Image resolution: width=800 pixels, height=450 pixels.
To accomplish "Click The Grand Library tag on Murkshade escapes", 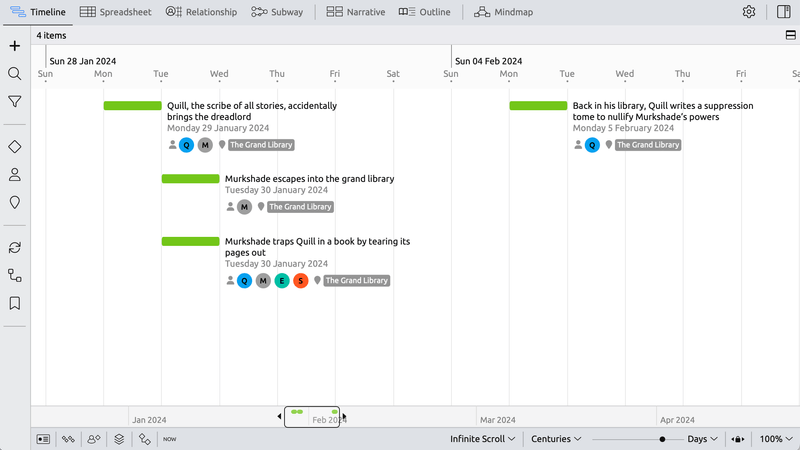I will [301, 207].
